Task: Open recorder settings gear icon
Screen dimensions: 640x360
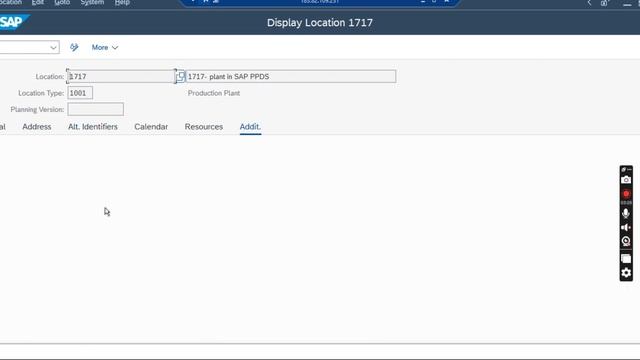Action: (626, 272)
